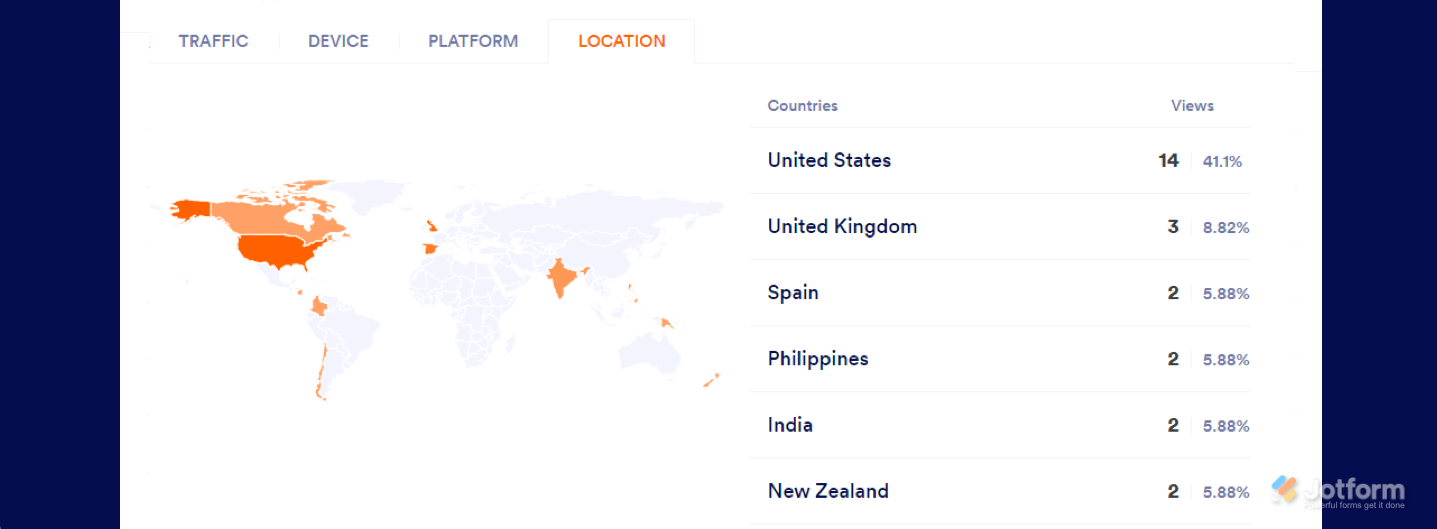Select India in the countries list
The image size is (1437, 529).
coord(790,425)
